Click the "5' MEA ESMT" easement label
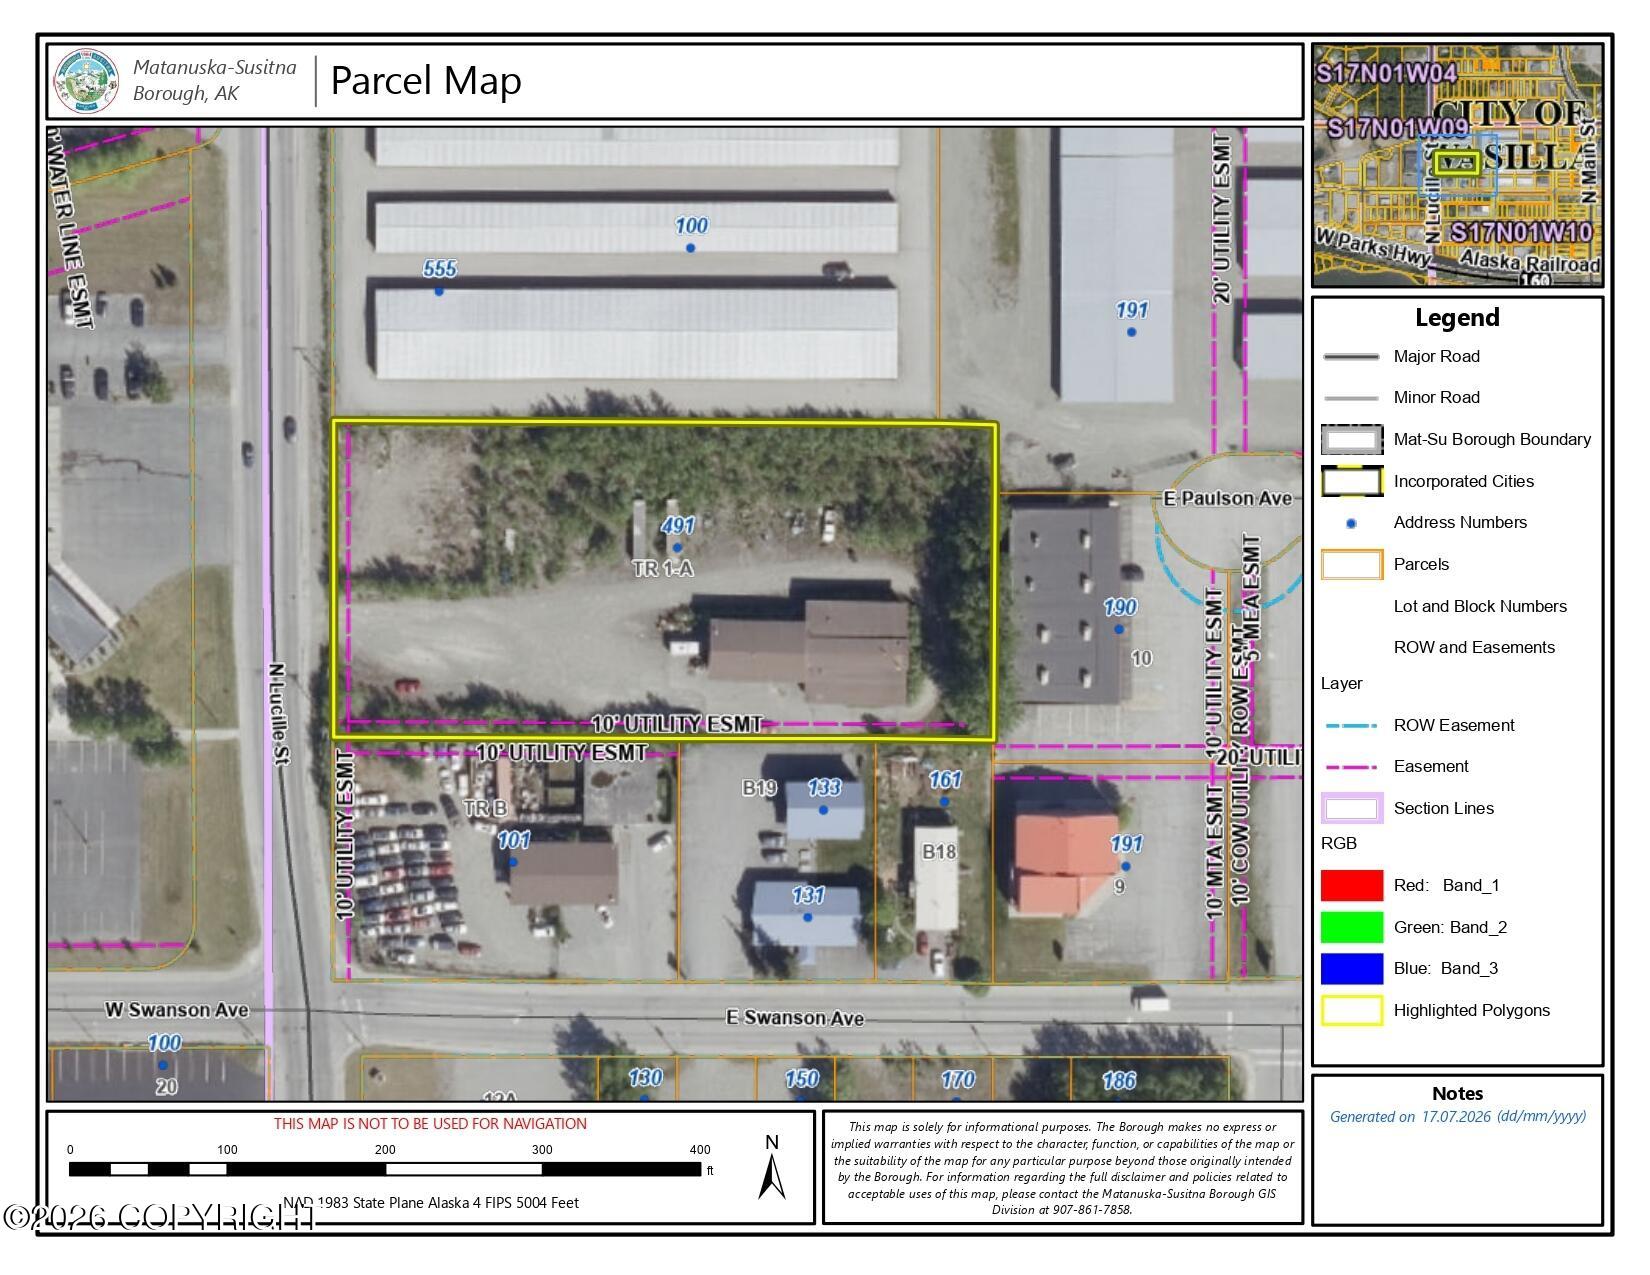Viewport: 1650px width, 1275px height. point(1252,598)
